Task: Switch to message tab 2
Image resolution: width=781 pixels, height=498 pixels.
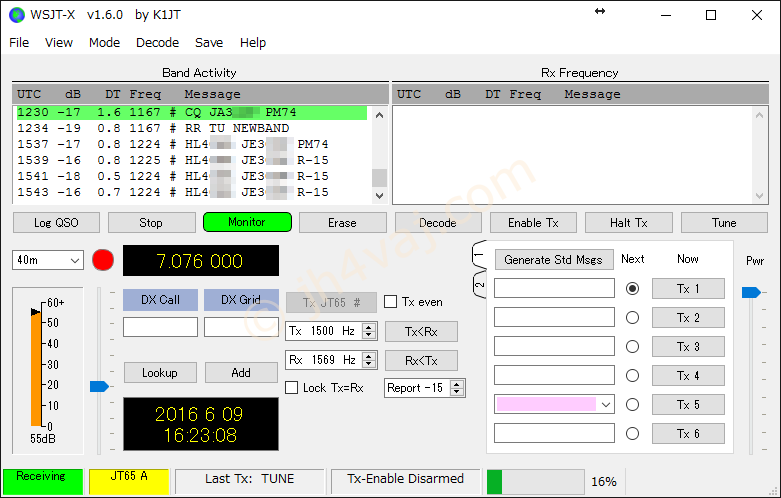Action: [x=479, y=284]
